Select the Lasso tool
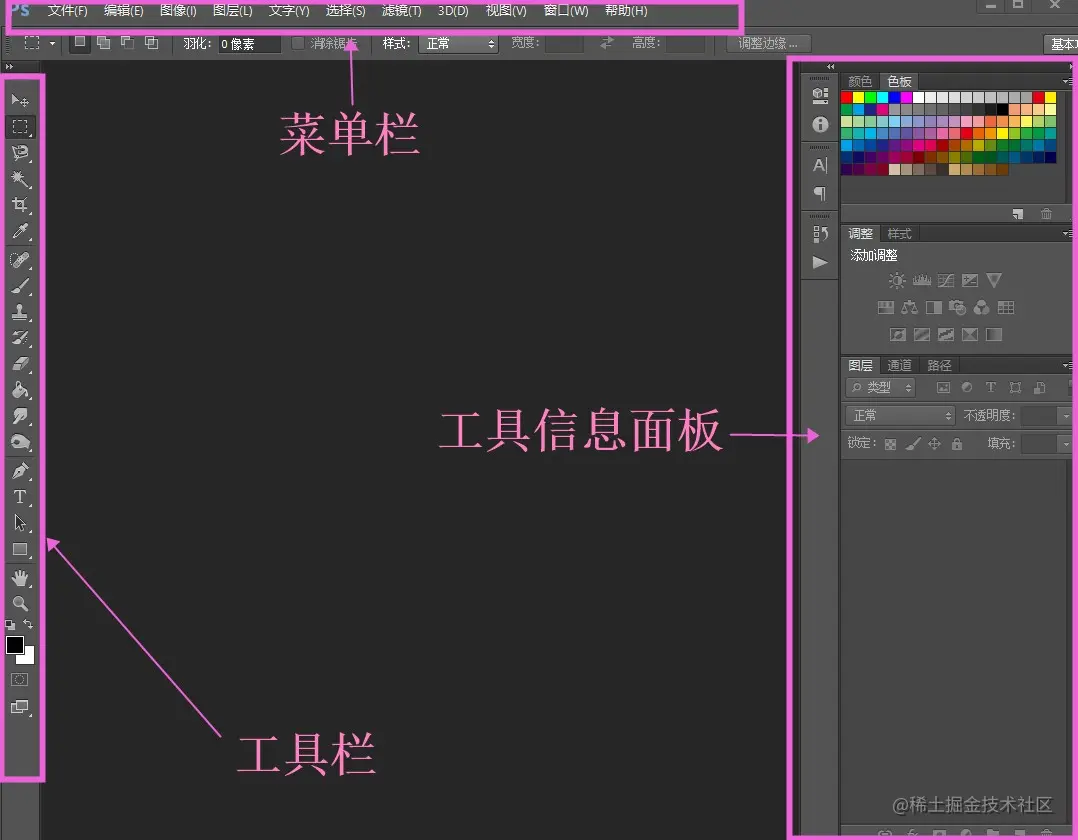The width and height of the screenshot is (1078, 840). [20, 153]
